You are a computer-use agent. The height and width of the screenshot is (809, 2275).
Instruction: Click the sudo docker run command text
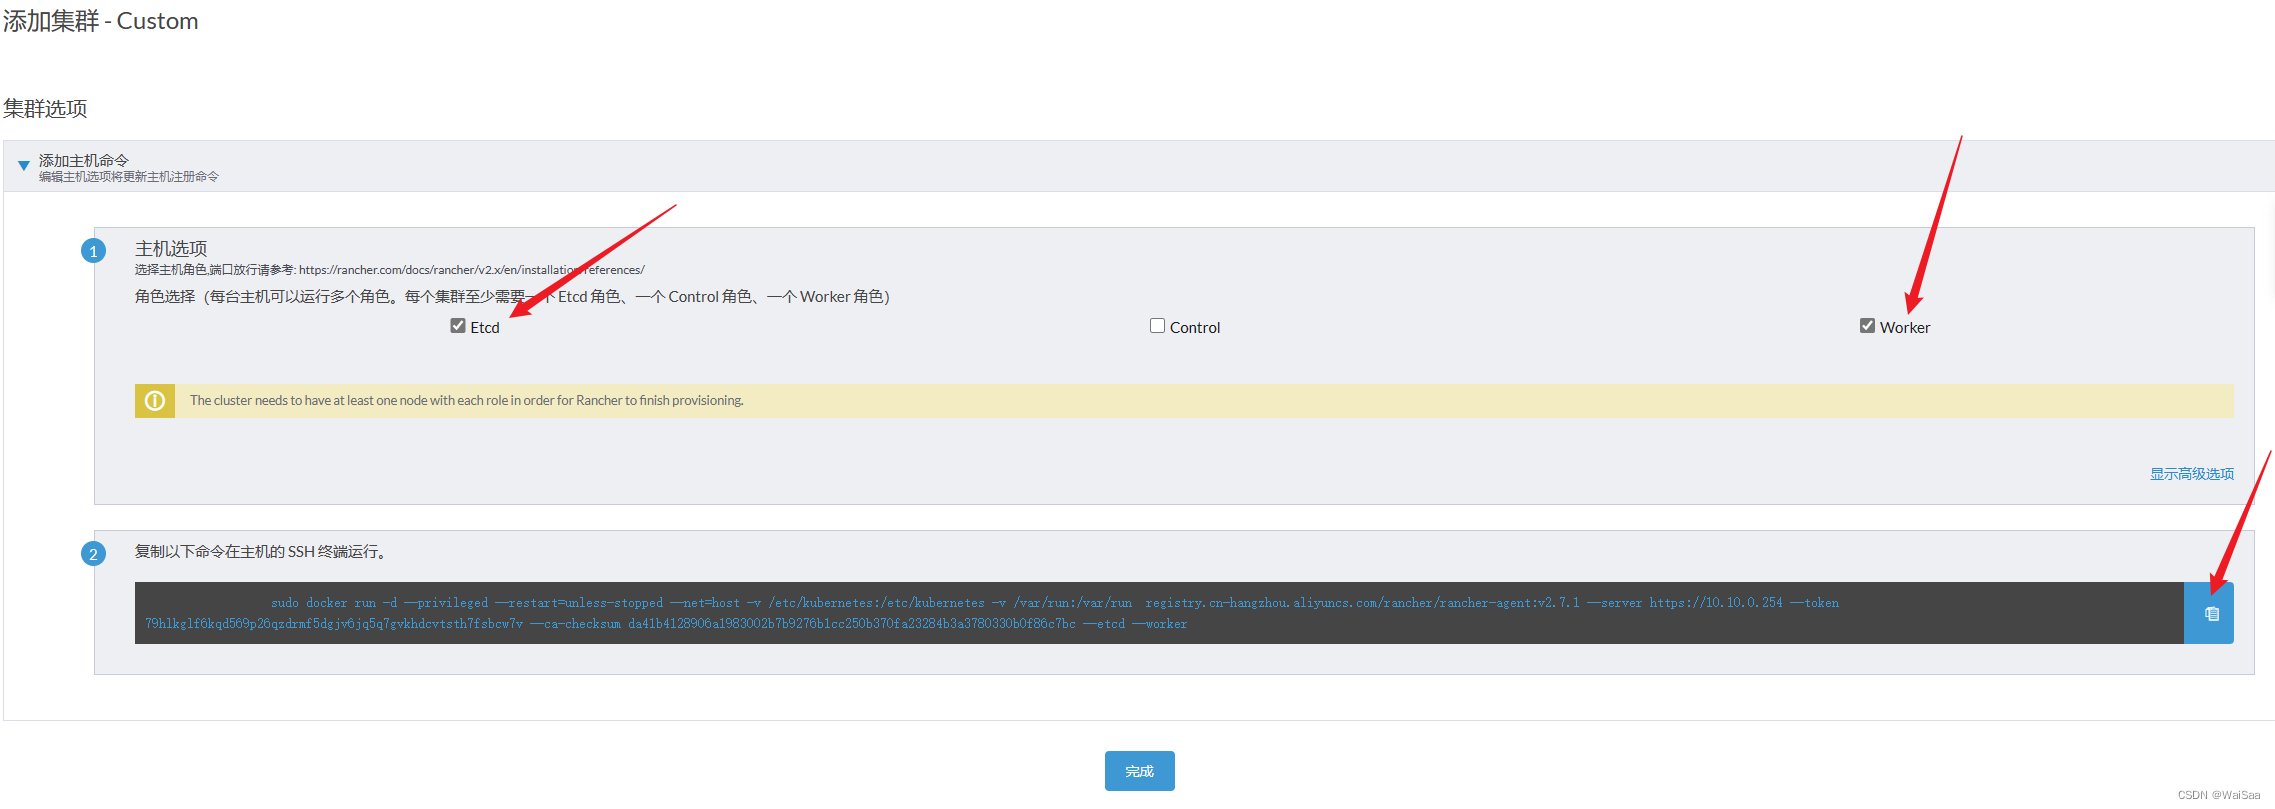[992, 613]
